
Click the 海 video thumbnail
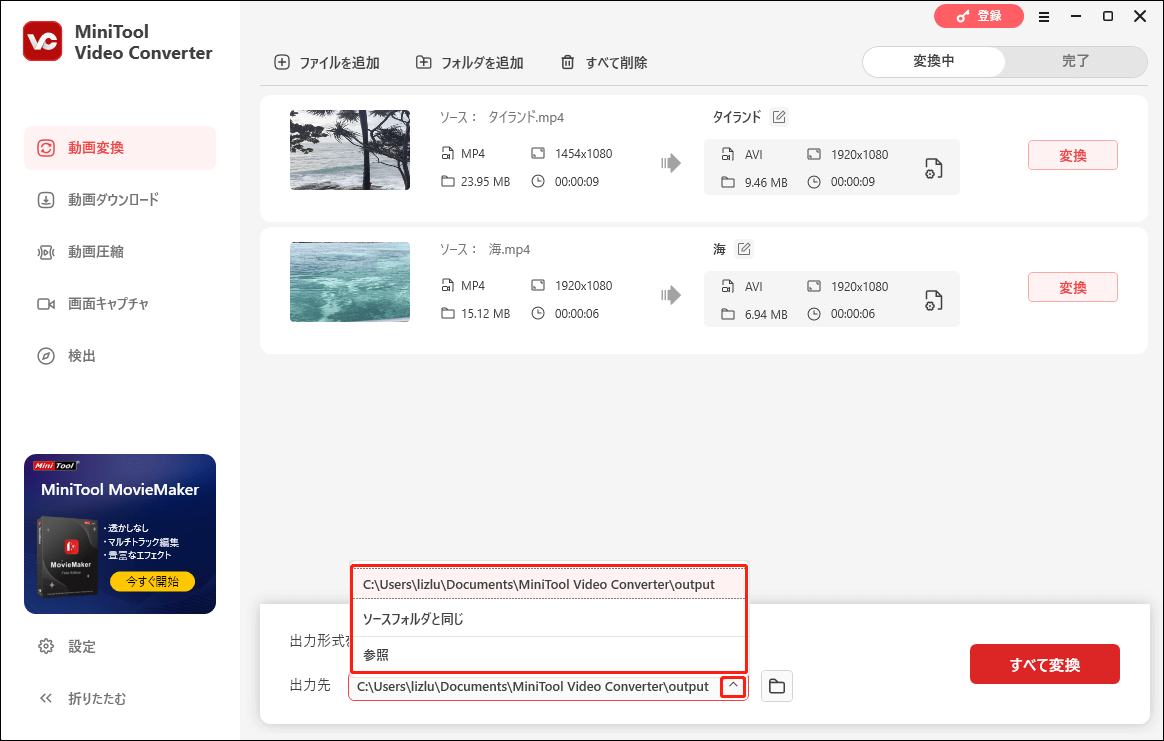350,282
